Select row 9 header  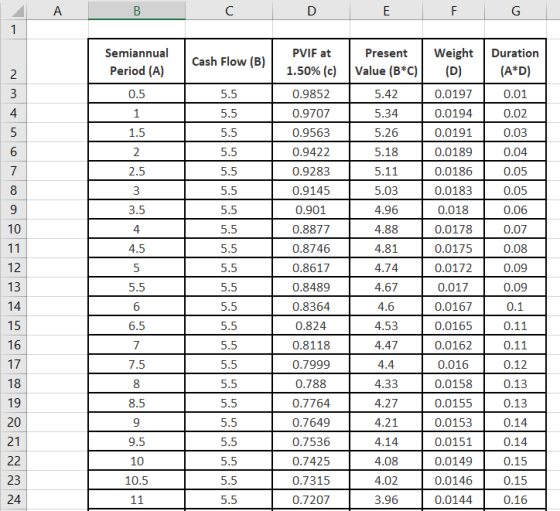tap(14, 209)
